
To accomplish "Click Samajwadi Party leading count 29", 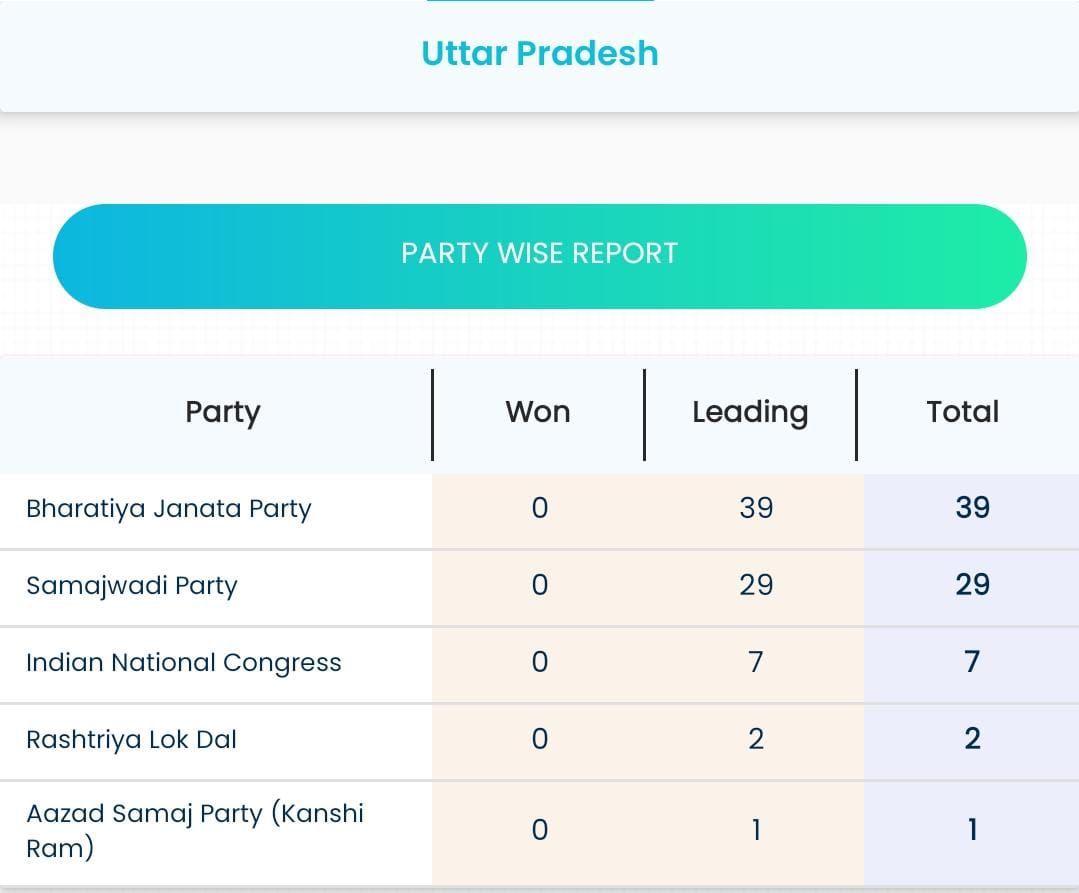I will click(756, 585).
